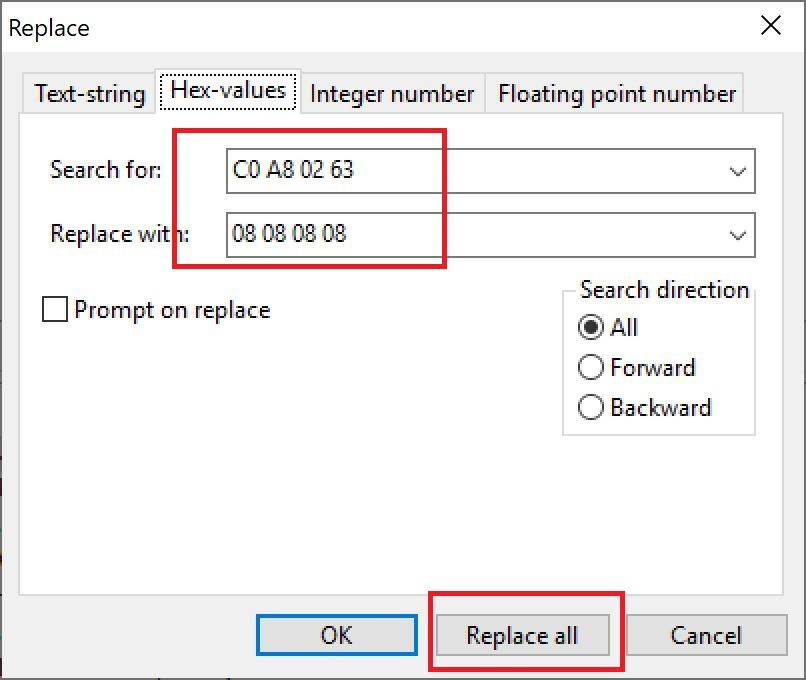
Task: Enable the Prompt on replace checkbox
Action: (54, 310)
